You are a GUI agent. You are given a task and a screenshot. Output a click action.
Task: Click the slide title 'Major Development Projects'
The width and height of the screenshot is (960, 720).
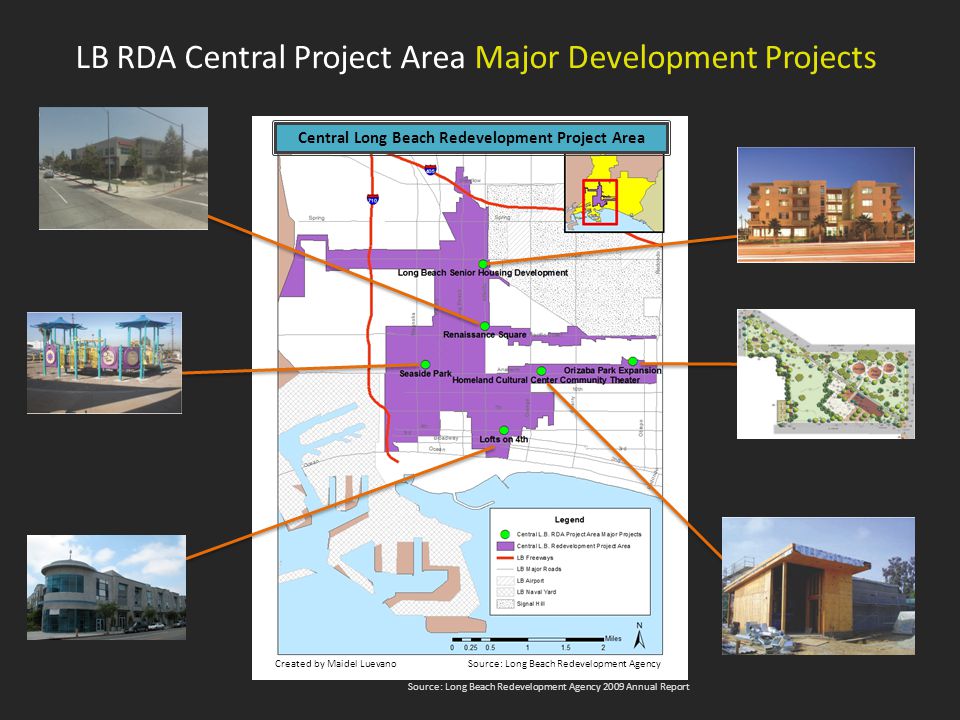pyautogui.click(x=675, y=58)
